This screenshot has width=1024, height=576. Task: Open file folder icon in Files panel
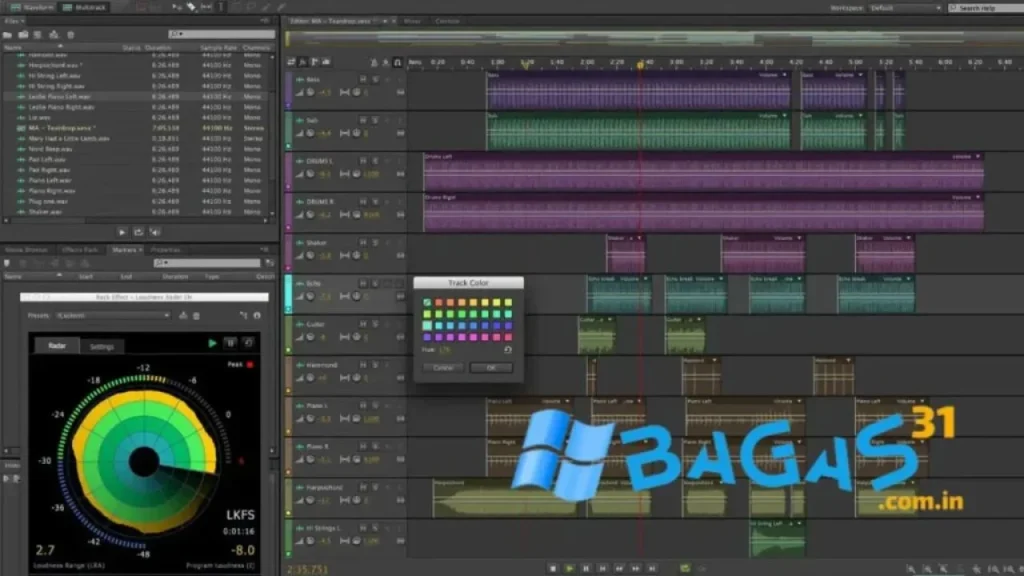(x=8, y=35)
